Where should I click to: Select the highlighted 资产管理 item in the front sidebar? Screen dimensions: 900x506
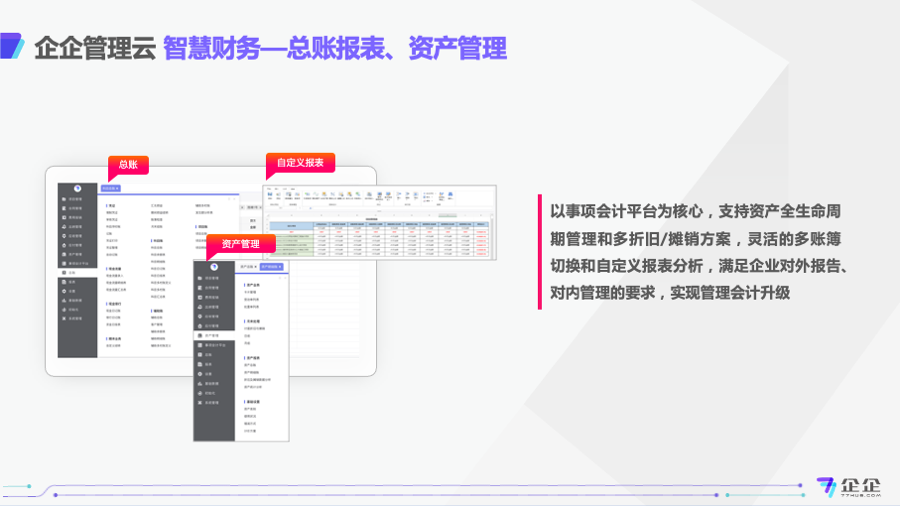(213, 335)
